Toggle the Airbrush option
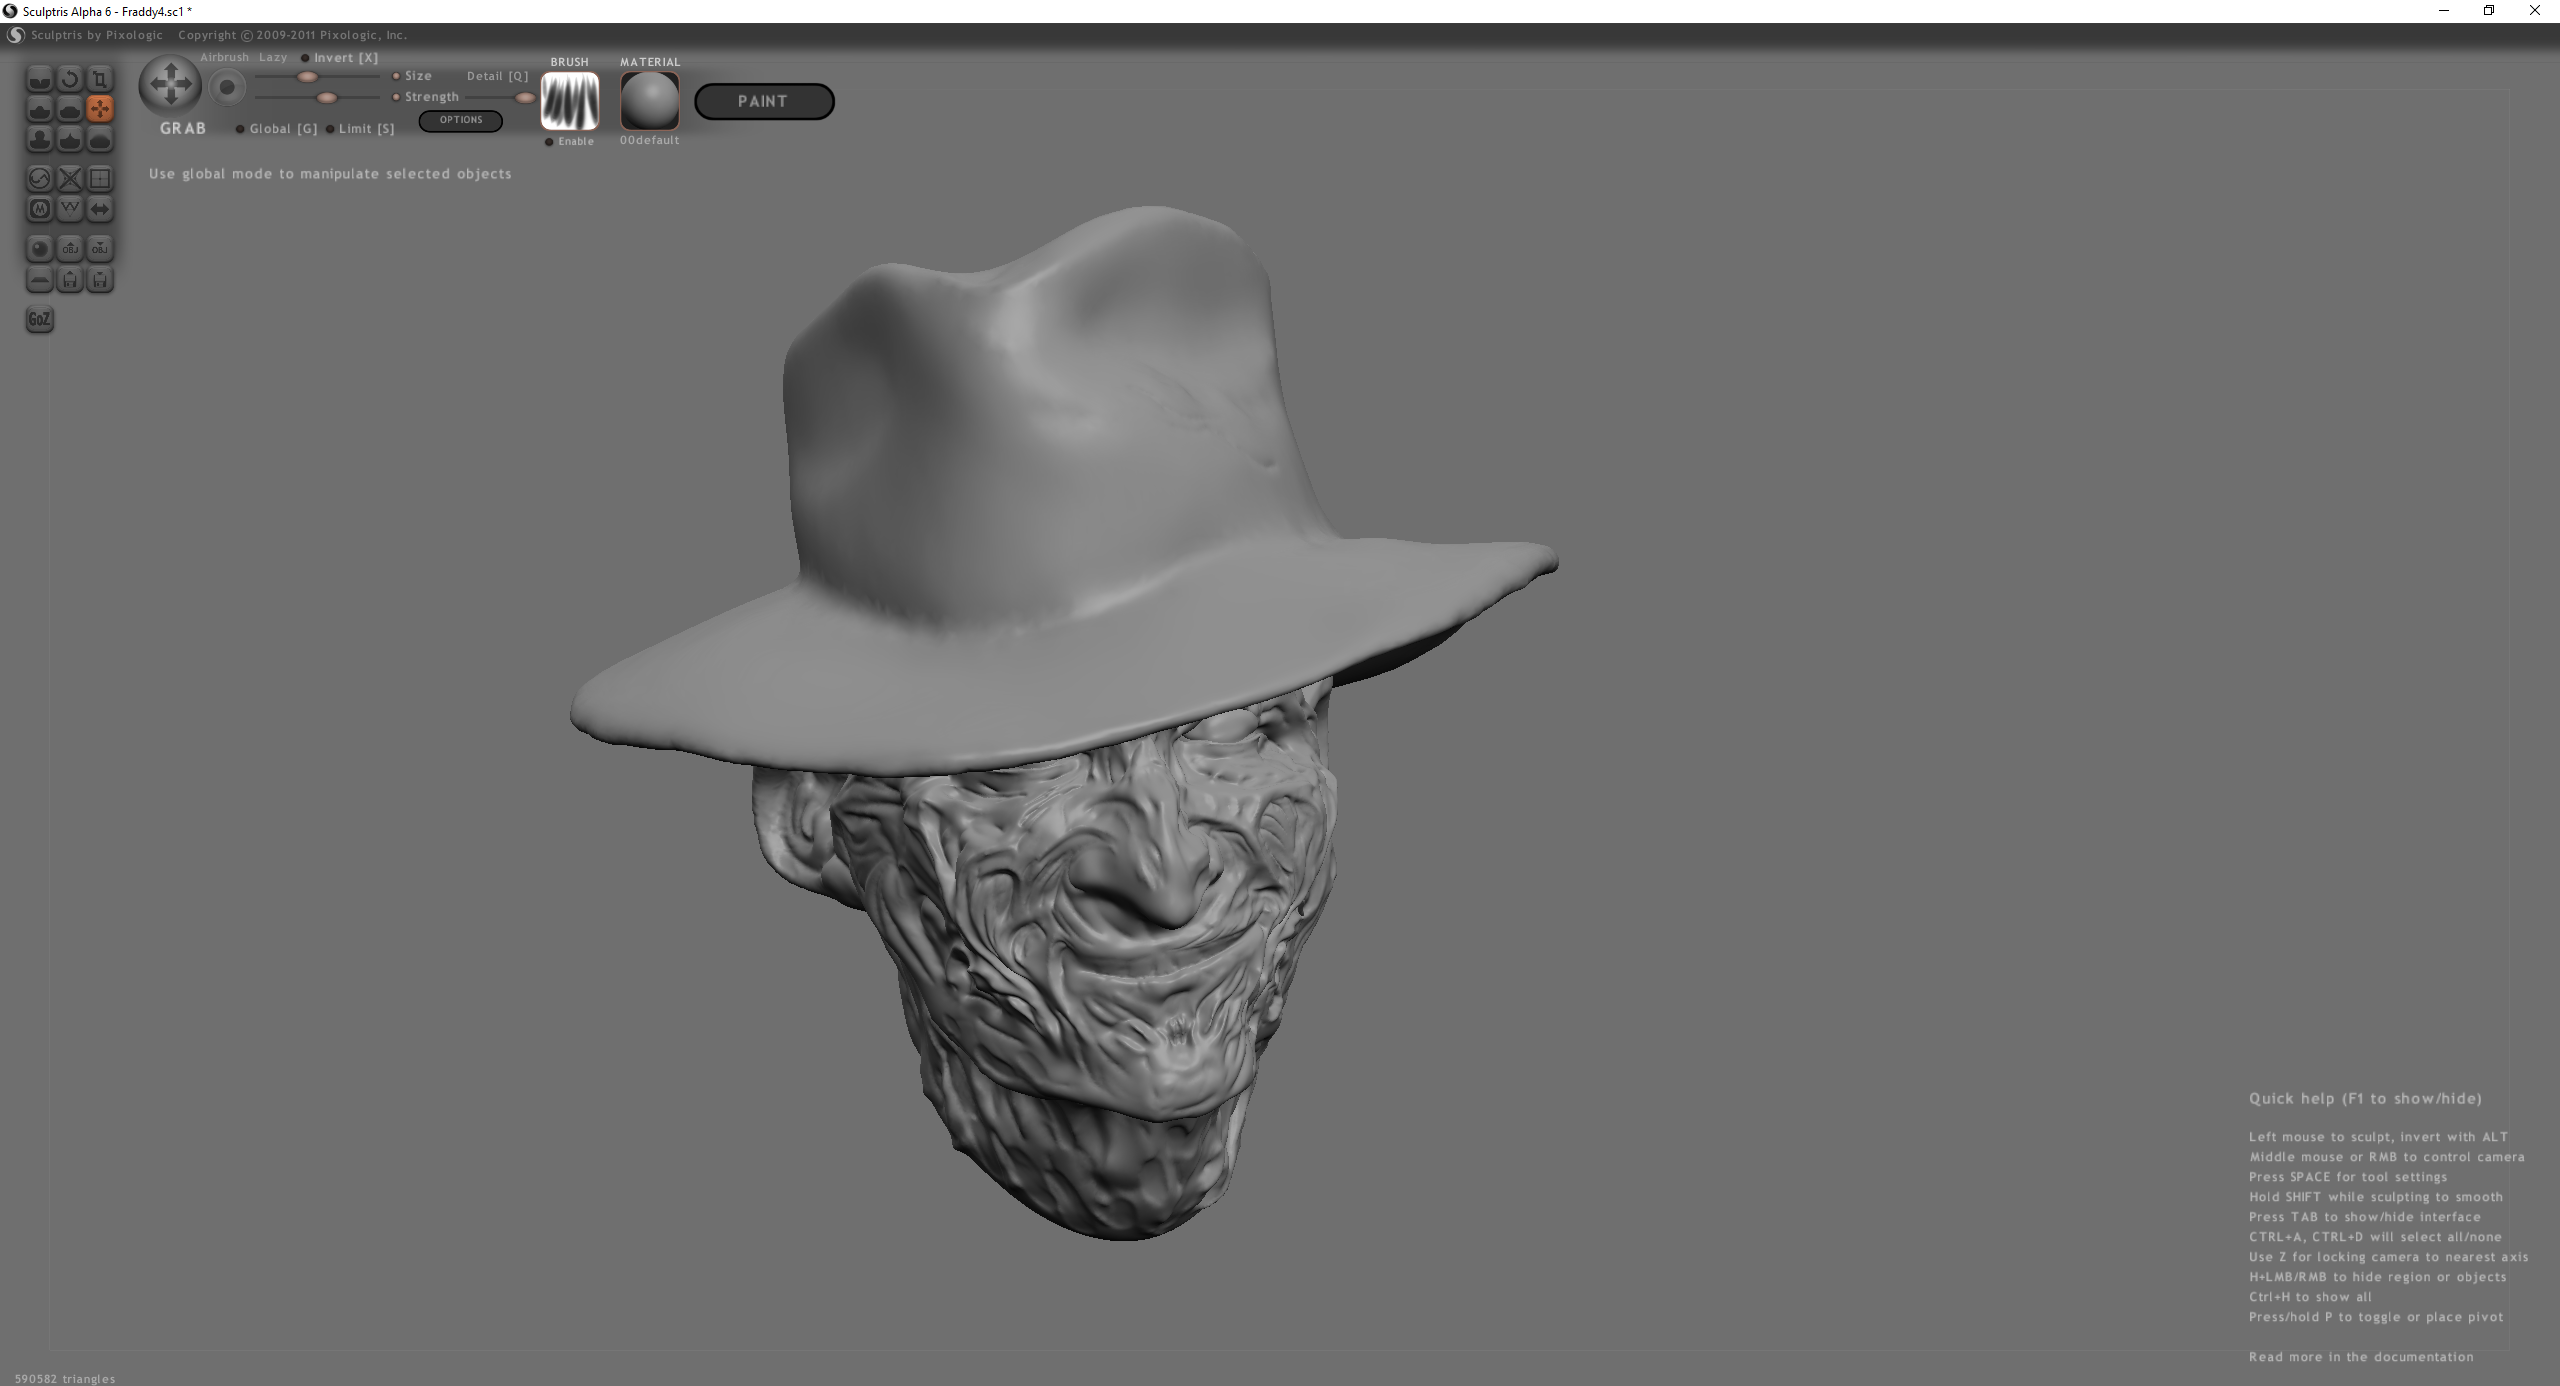Image resolution: width=2560 pixels, height=1386 pixels. pyautogui.click(x=224, y=58)
